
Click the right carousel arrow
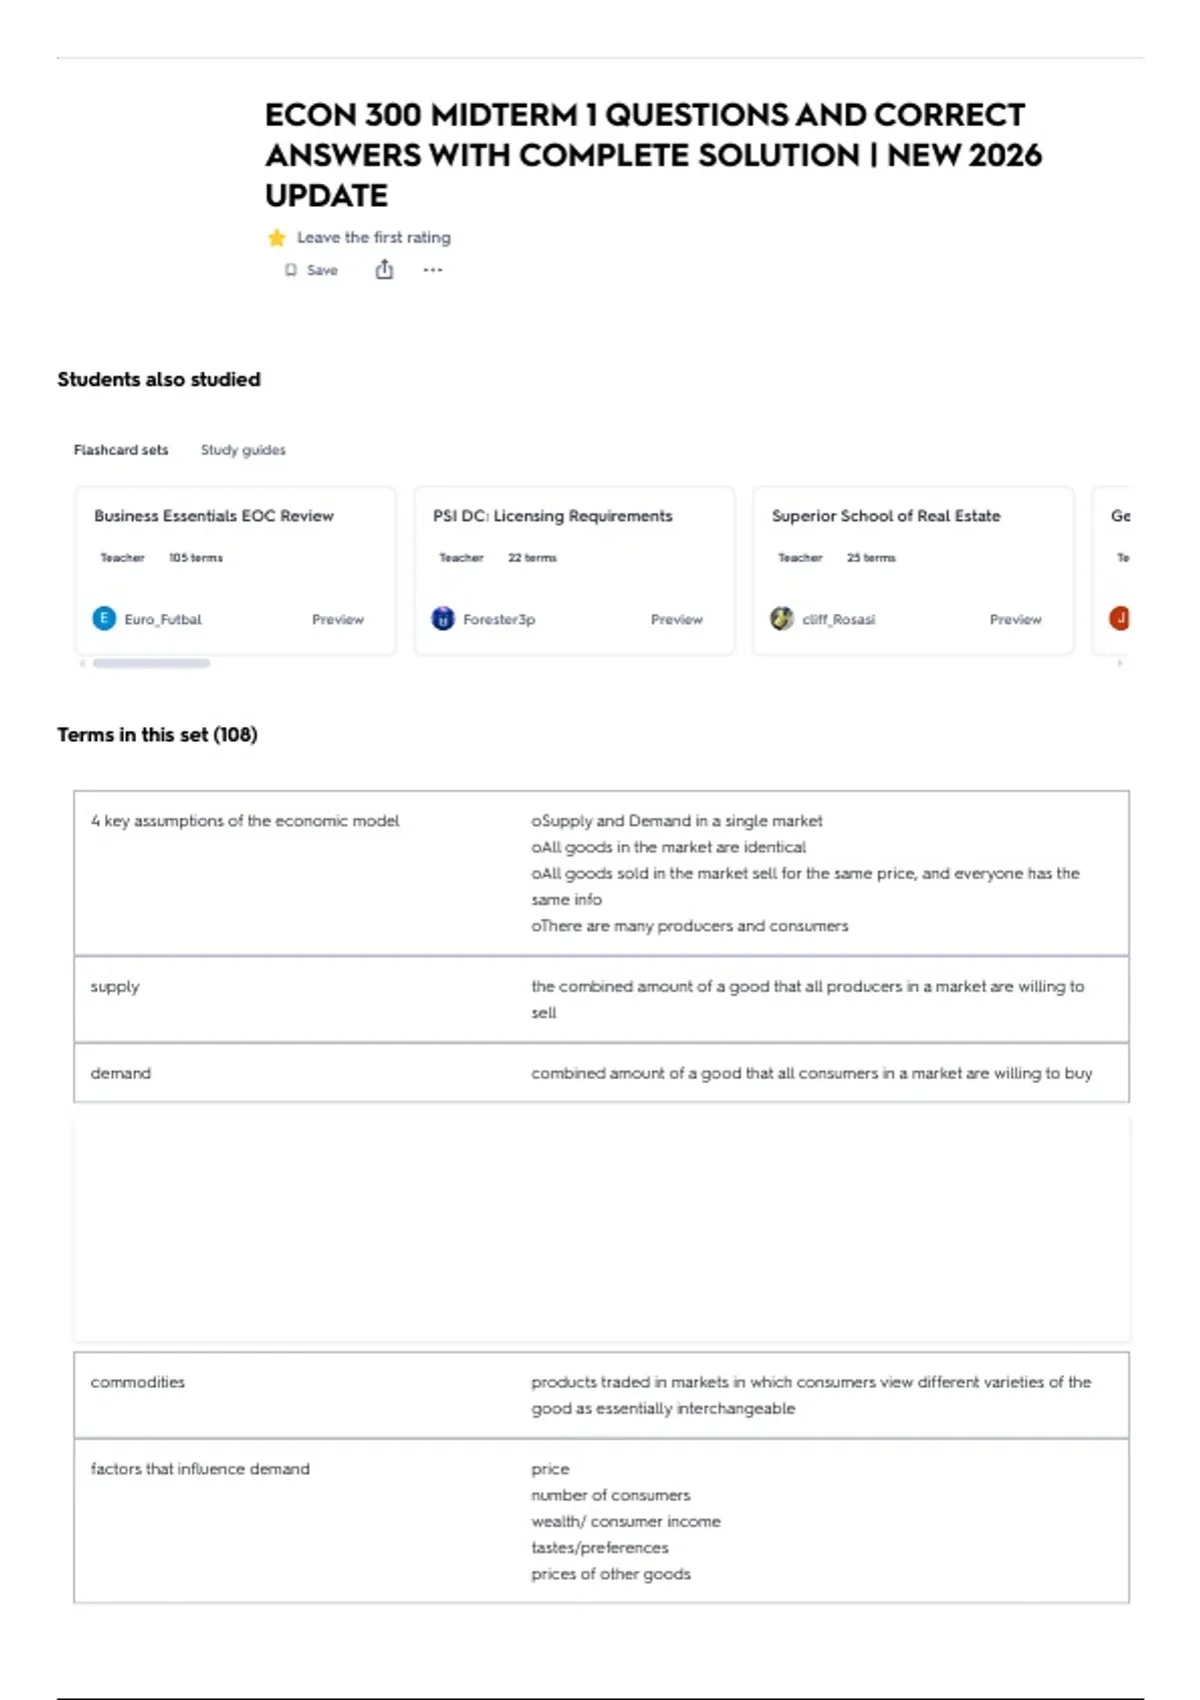tap(1120, 663)
